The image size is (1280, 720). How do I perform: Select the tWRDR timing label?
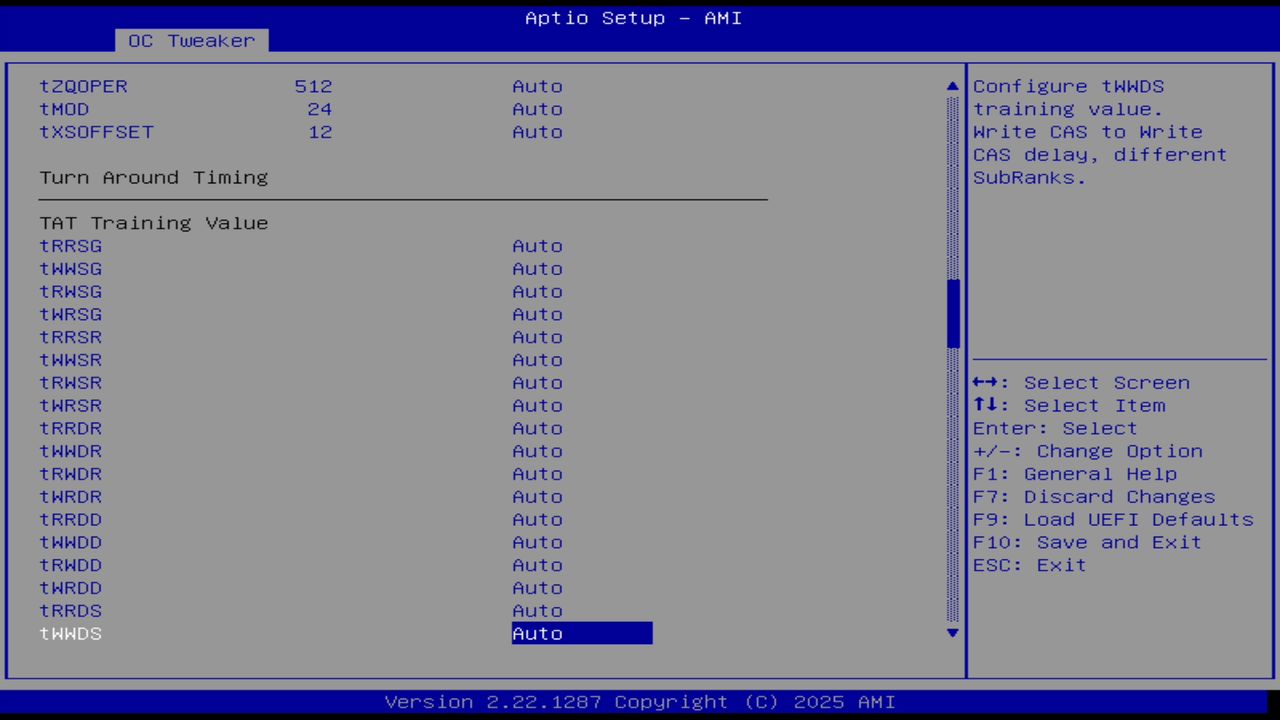click(x=70, y=497)
